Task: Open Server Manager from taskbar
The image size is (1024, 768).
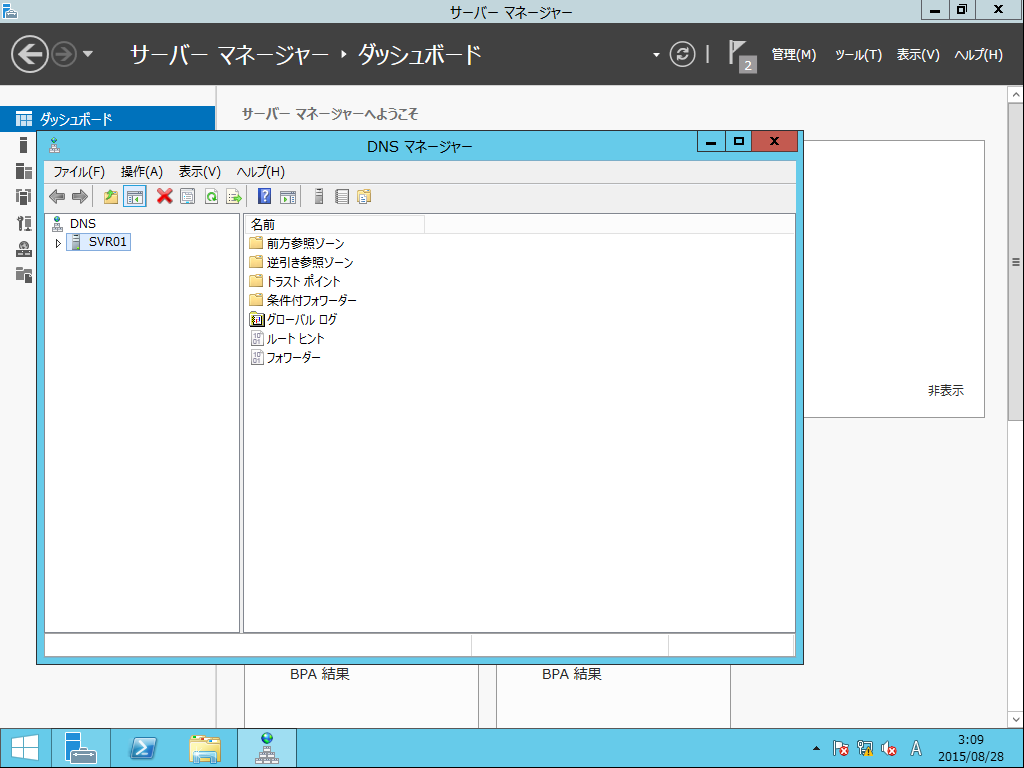Action: click(81, 748)
